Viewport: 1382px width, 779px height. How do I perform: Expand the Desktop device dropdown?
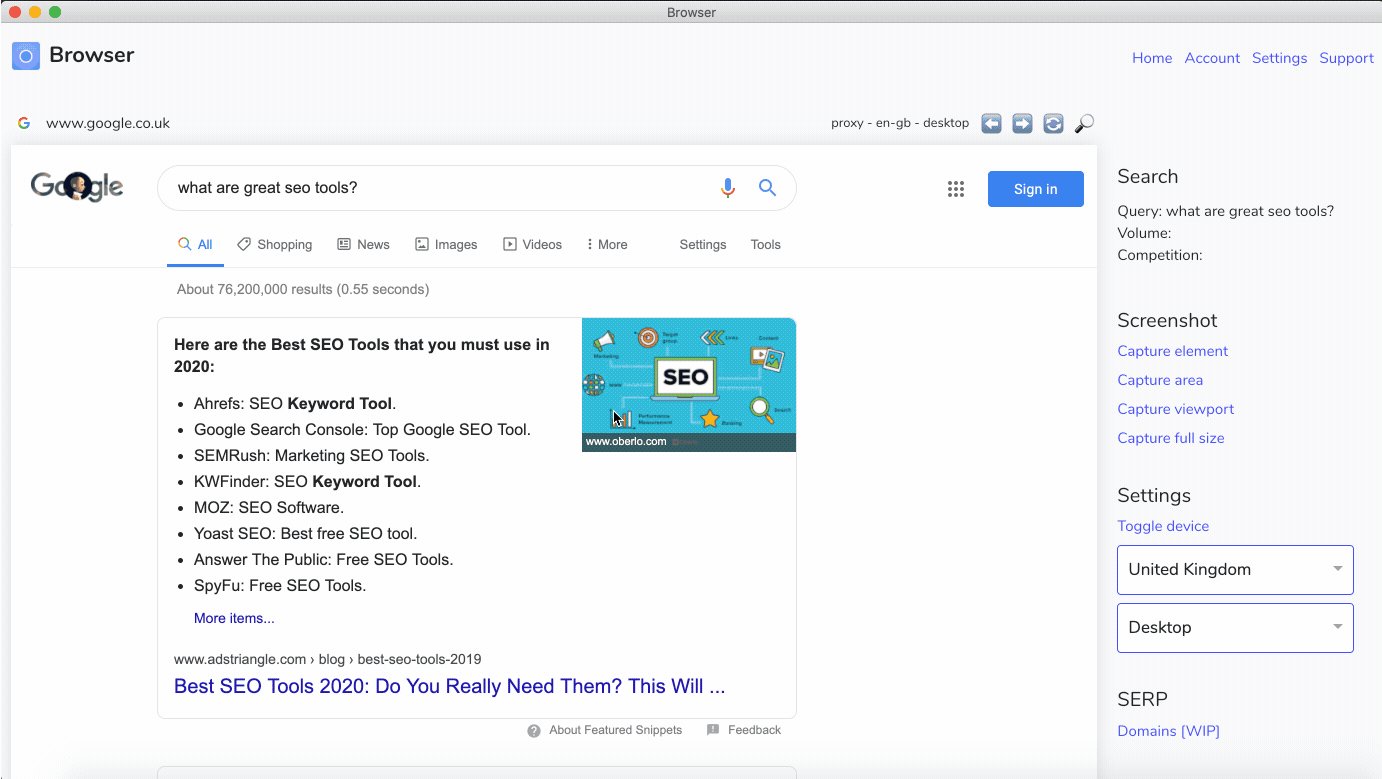coord(1235,628)
